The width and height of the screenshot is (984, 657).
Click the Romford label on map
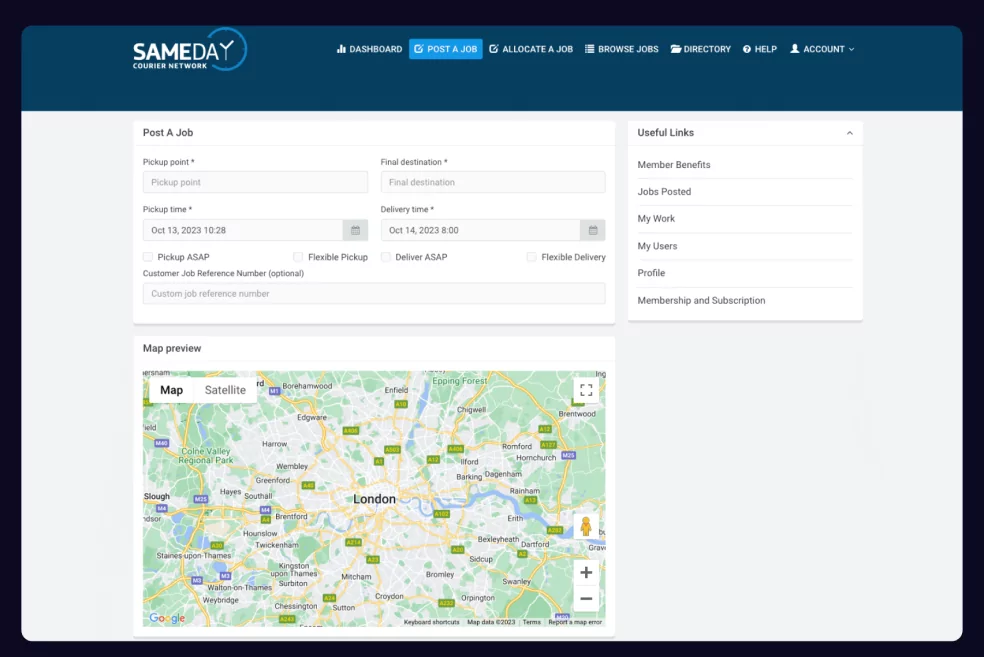(x=516, y=446)
